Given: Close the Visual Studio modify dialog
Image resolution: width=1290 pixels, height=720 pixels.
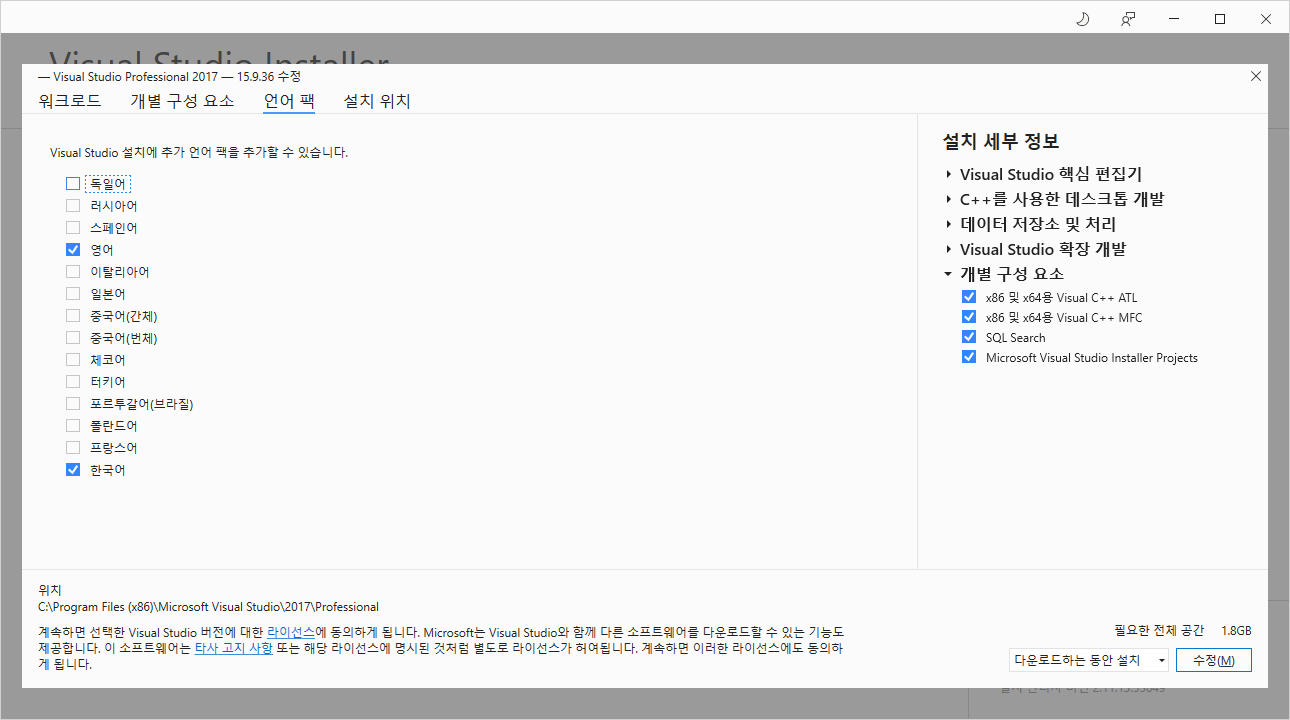Looking at the screenshot, I should (x=1256, y=76).
